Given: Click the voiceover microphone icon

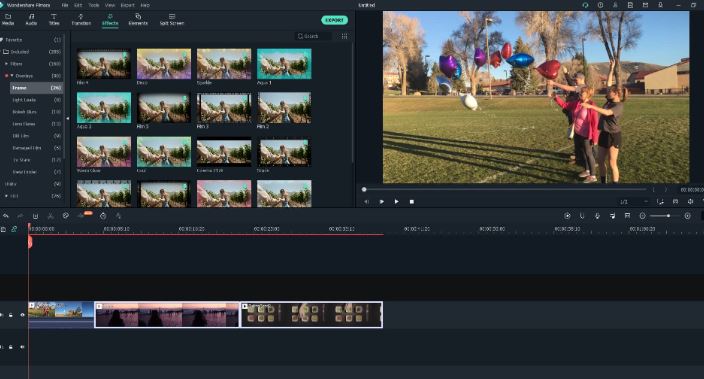Looking at the screenshot, I should point(597,216).
